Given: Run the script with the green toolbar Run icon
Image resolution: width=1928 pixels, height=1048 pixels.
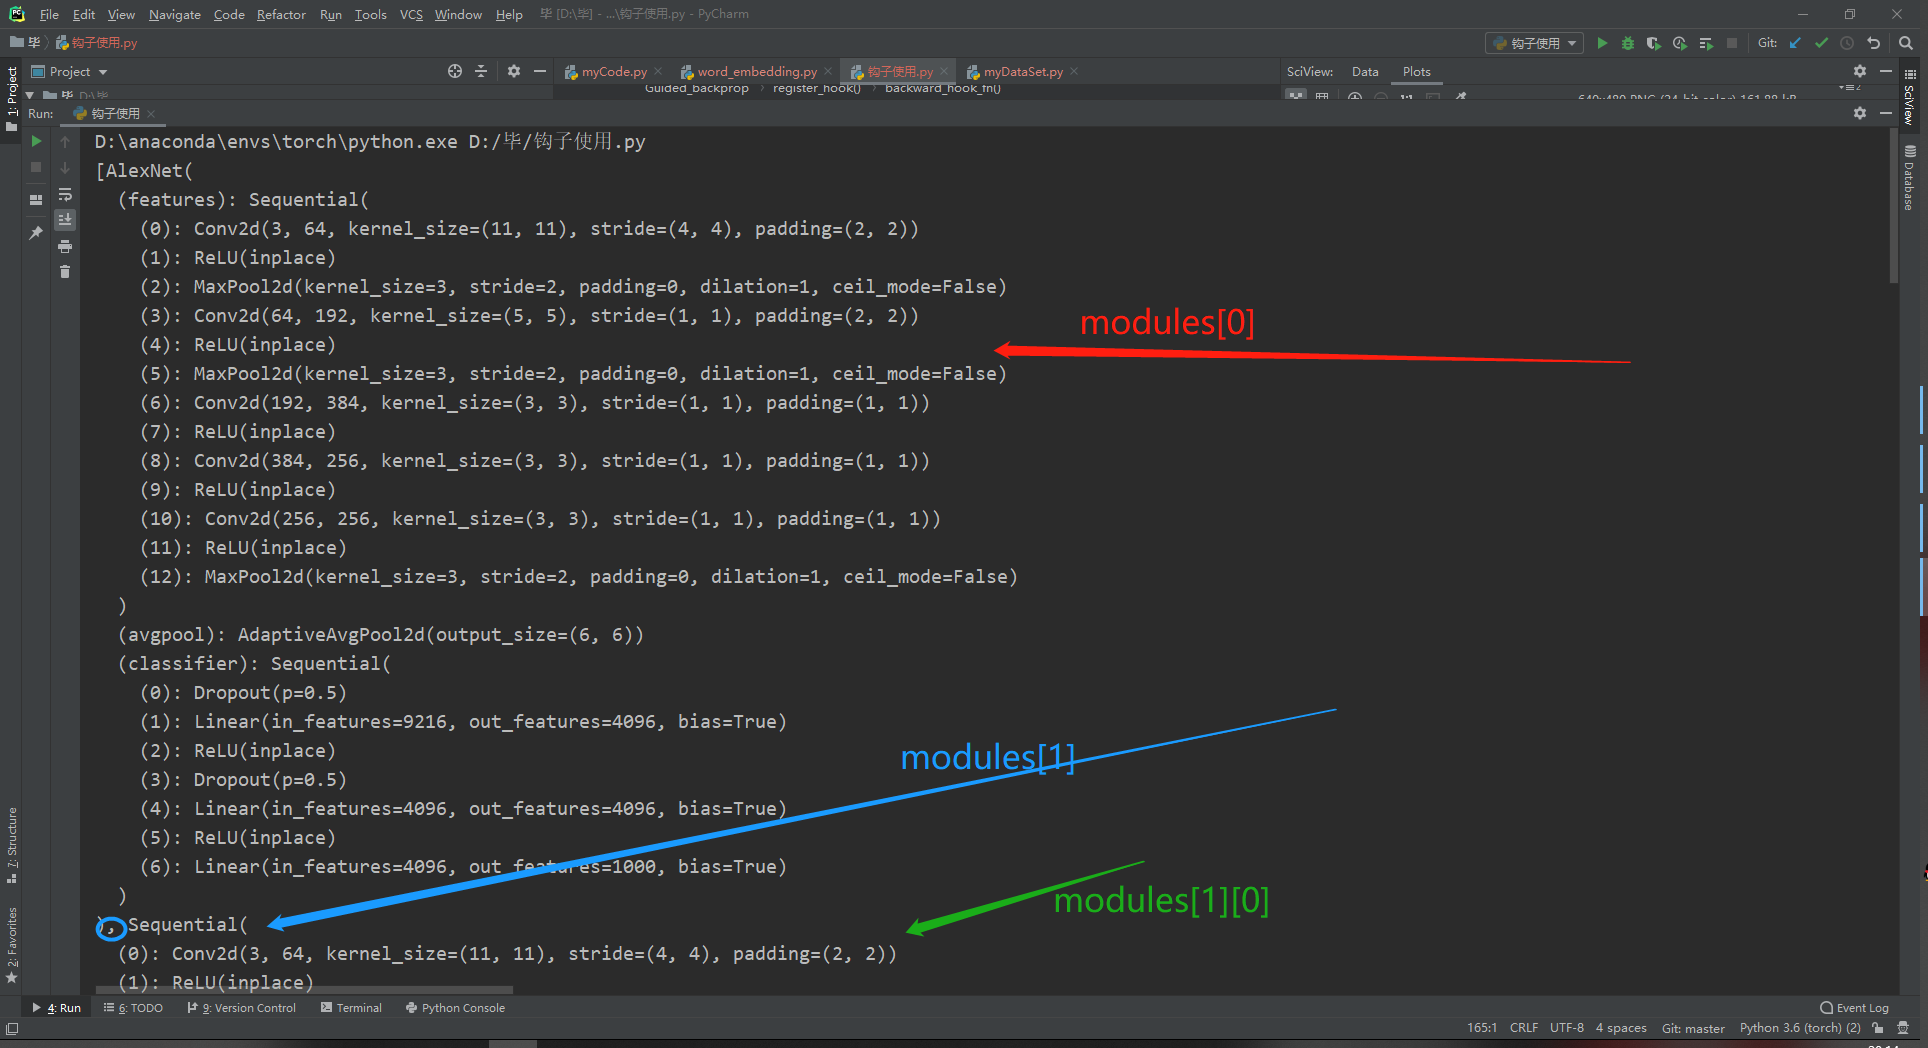Looking at the screenshot, I should click(1602, 43).
